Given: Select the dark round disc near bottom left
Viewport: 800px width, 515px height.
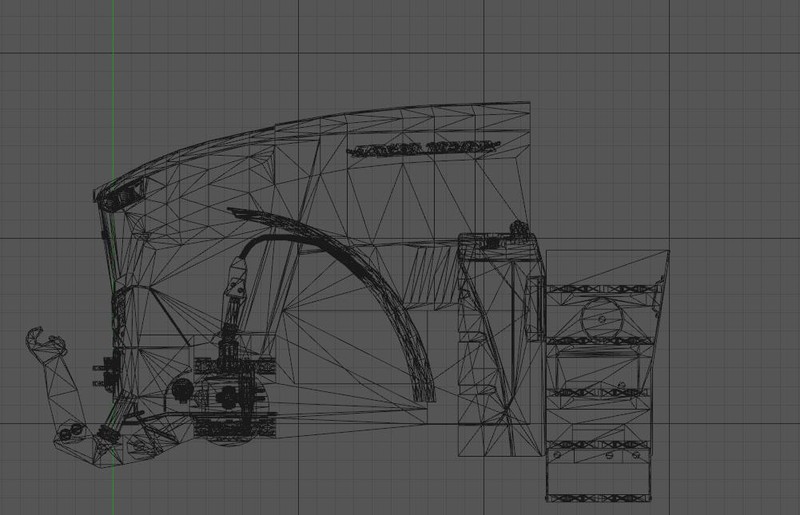Looking at the screenshot, I should click(x=182, y=389).
